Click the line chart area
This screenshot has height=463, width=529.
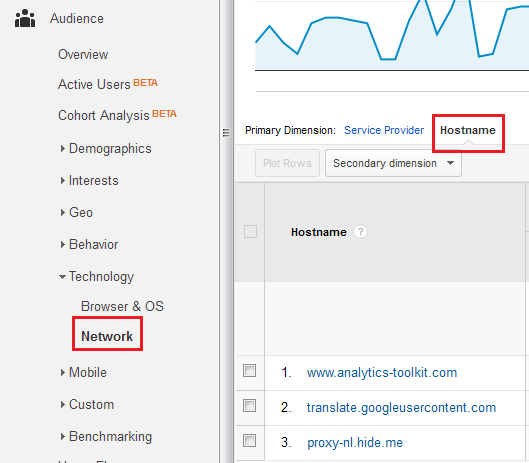click(392, 35)
